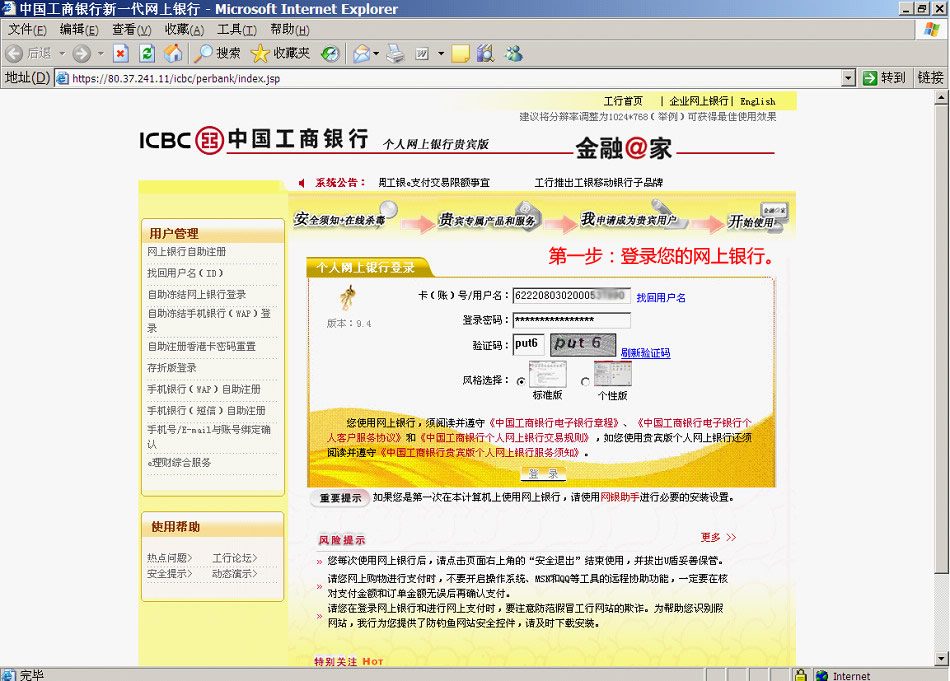Click the 个性版 preview thumbnail
Image resolution: width=950 pixels, height=681 pixels.
click(613, 374)
